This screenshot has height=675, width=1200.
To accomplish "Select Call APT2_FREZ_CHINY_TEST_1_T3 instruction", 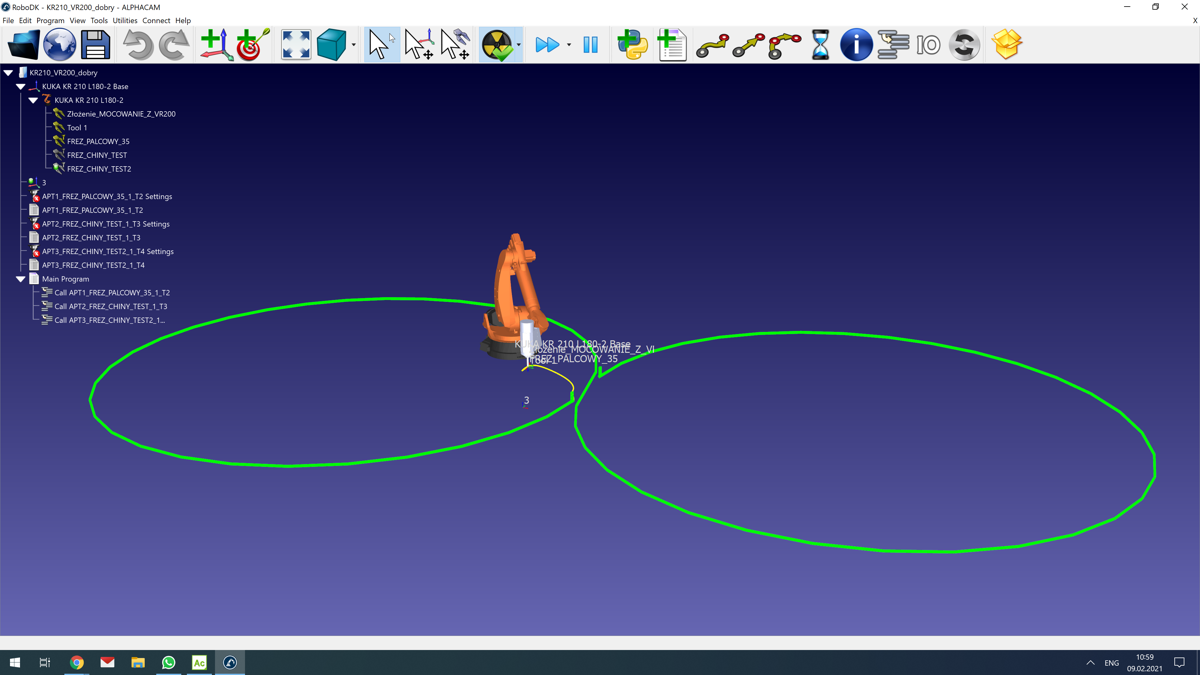I will [111, 307].
